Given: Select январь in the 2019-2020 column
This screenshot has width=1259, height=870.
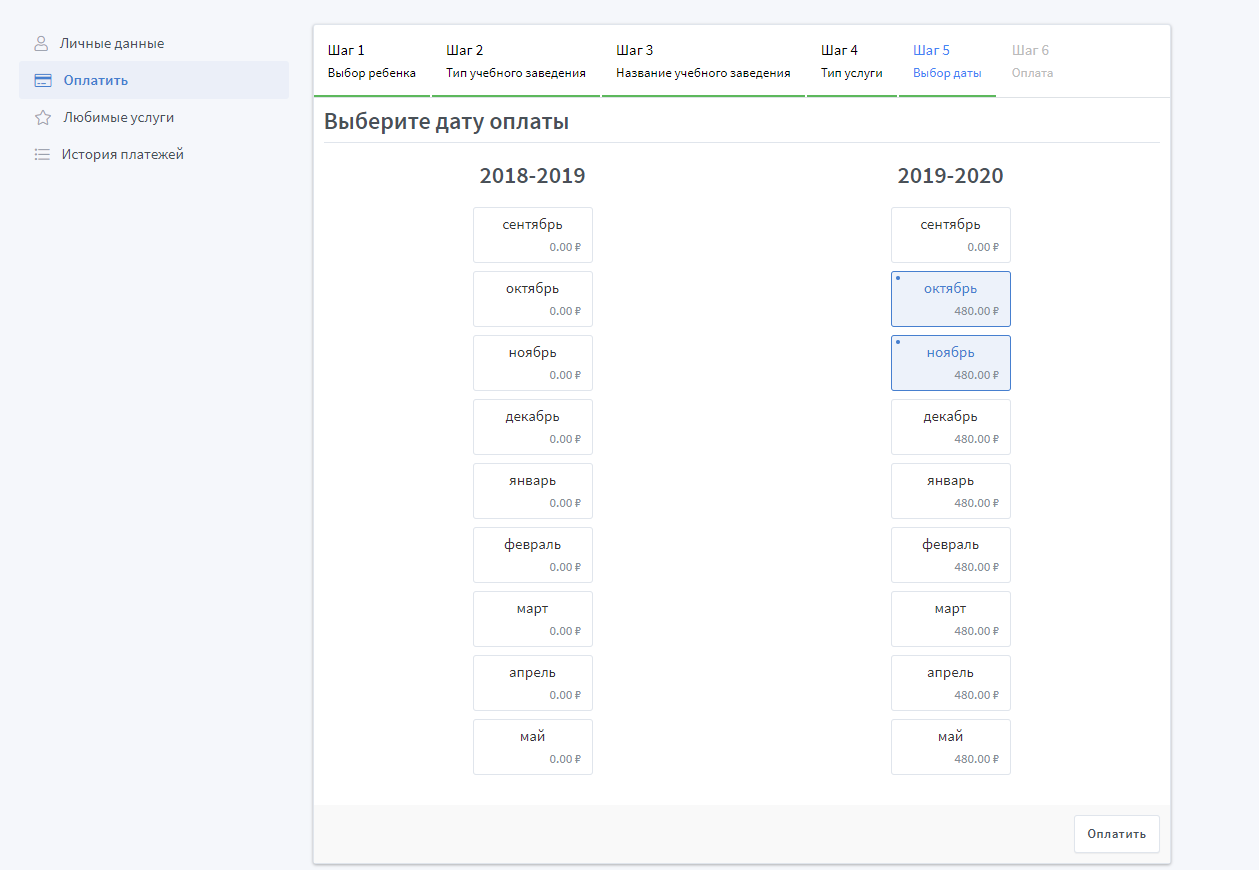Looking at the screenshot, I should [x=950, y=491].
